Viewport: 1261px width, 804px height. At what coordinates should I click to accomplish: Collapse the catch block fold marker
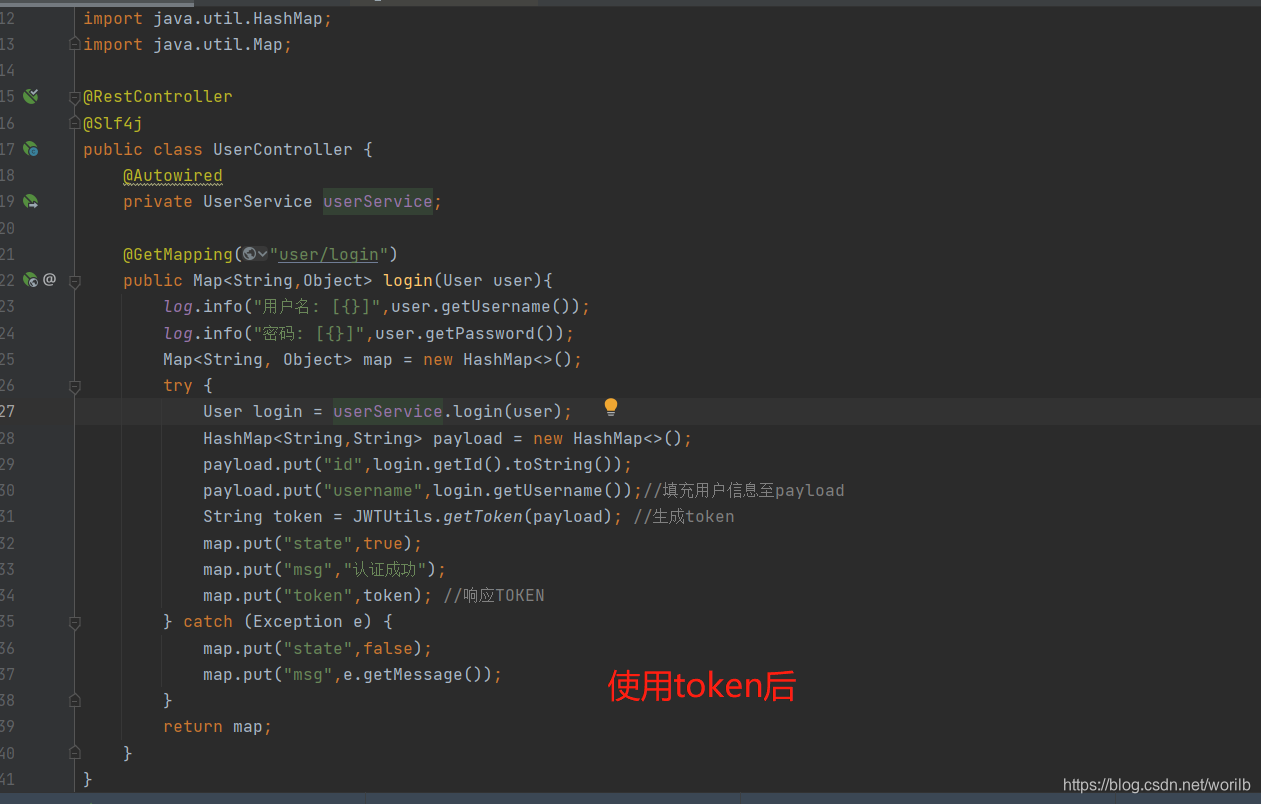[74, 622]
